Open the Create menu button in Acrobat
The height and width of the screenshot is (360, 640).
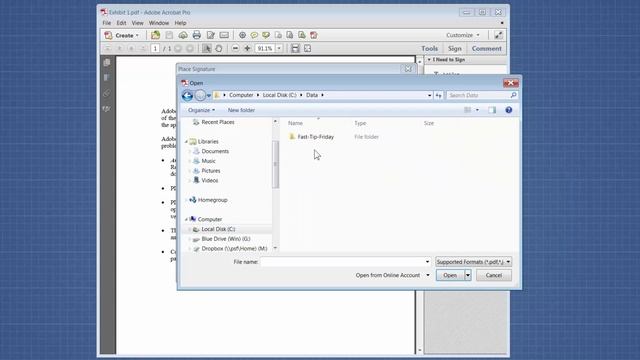point(122,36)
